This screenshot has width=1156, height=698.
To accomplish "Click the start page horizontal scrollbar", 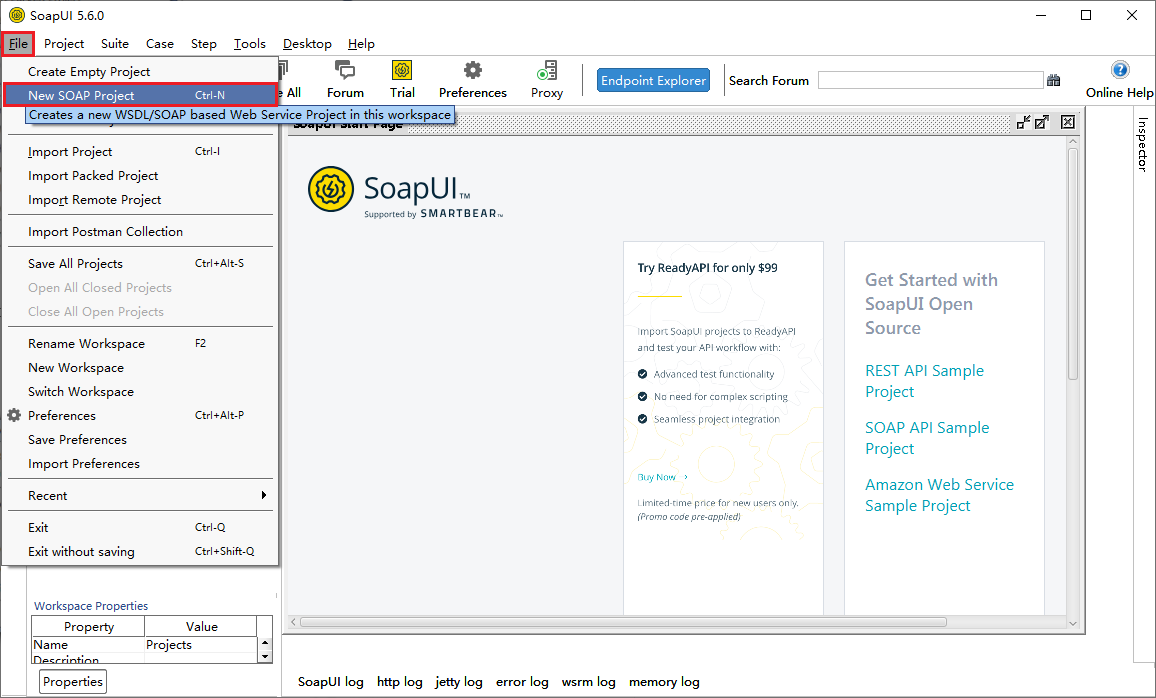I will pos(623,622).
